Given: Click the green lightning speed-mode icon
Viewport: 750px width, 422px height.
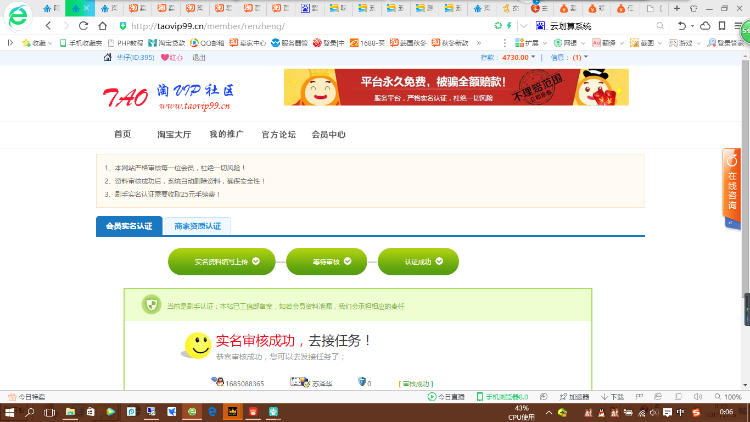Looking at the screenshot, I should (509, 26).
